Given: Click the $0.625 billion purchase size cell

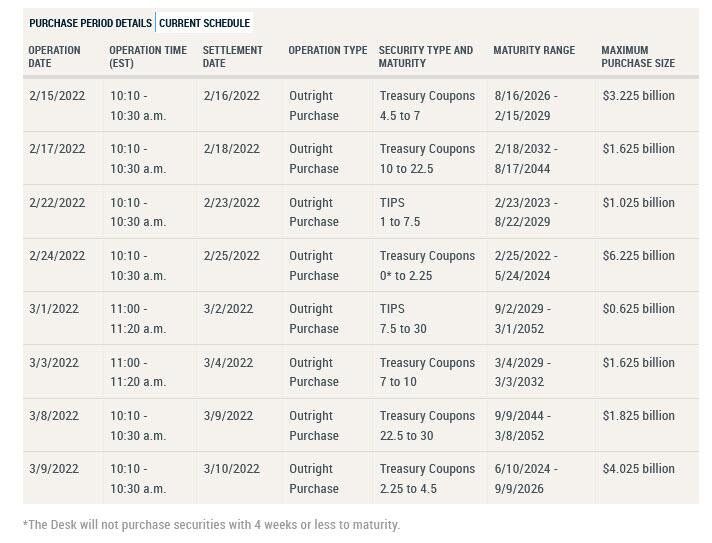Looking at the screenshot, I should [638, 309].
